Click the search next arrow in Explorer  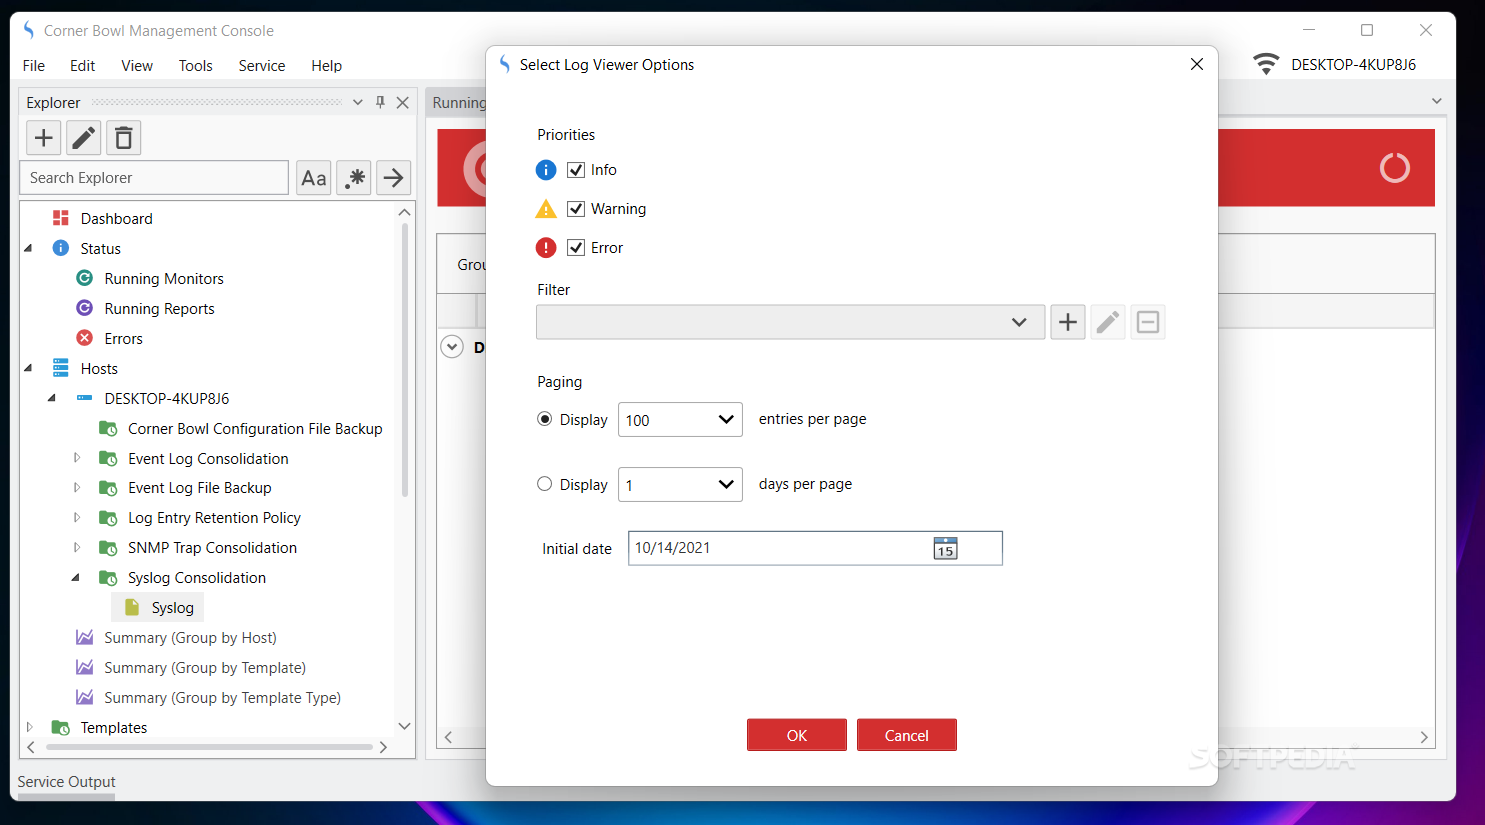tap(394, 178)
